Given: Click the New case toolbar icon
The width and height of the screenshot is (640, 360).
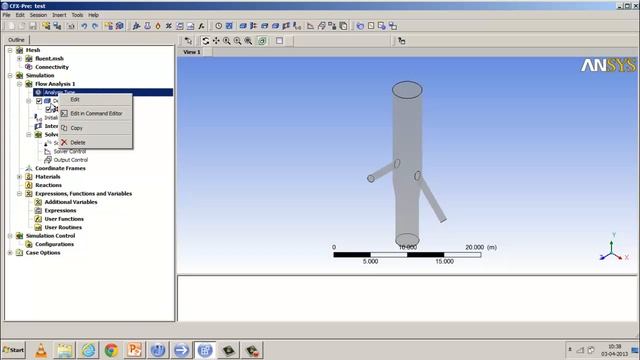Looking at the screenshot, I should (11, 26).
